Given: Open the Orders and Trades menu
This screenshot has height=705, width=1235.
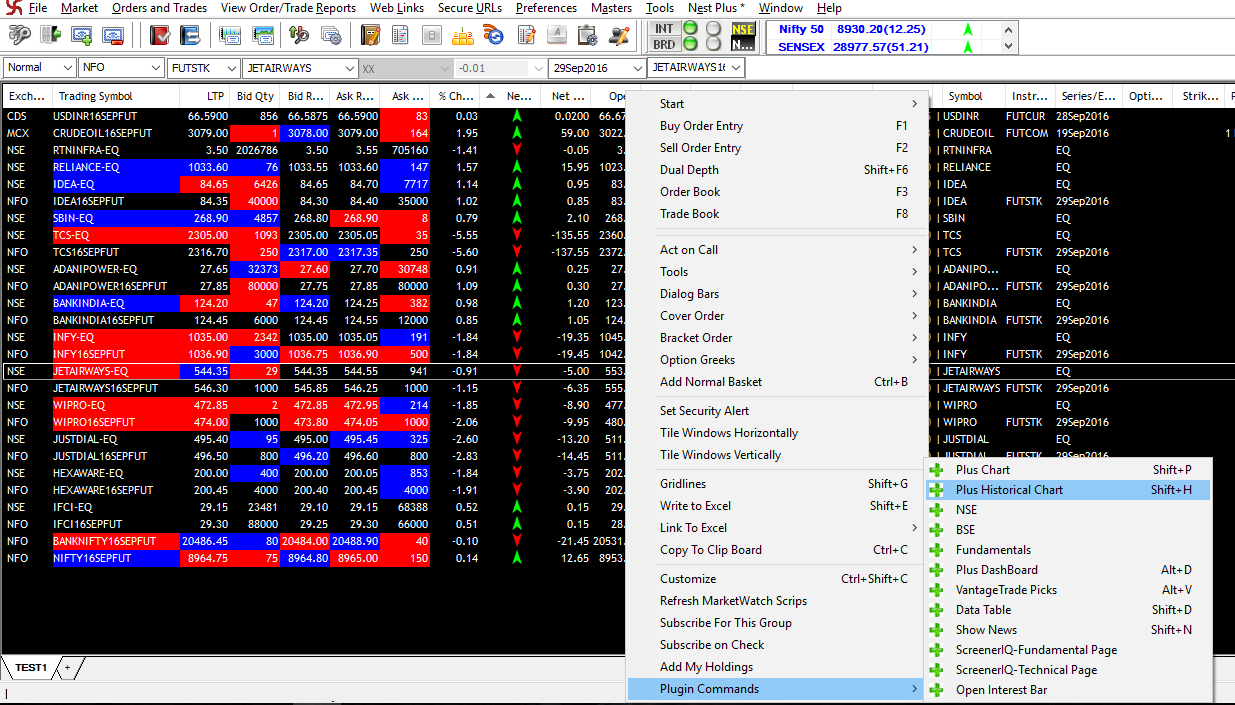Looking at the screenshot, I should point(159,8).
